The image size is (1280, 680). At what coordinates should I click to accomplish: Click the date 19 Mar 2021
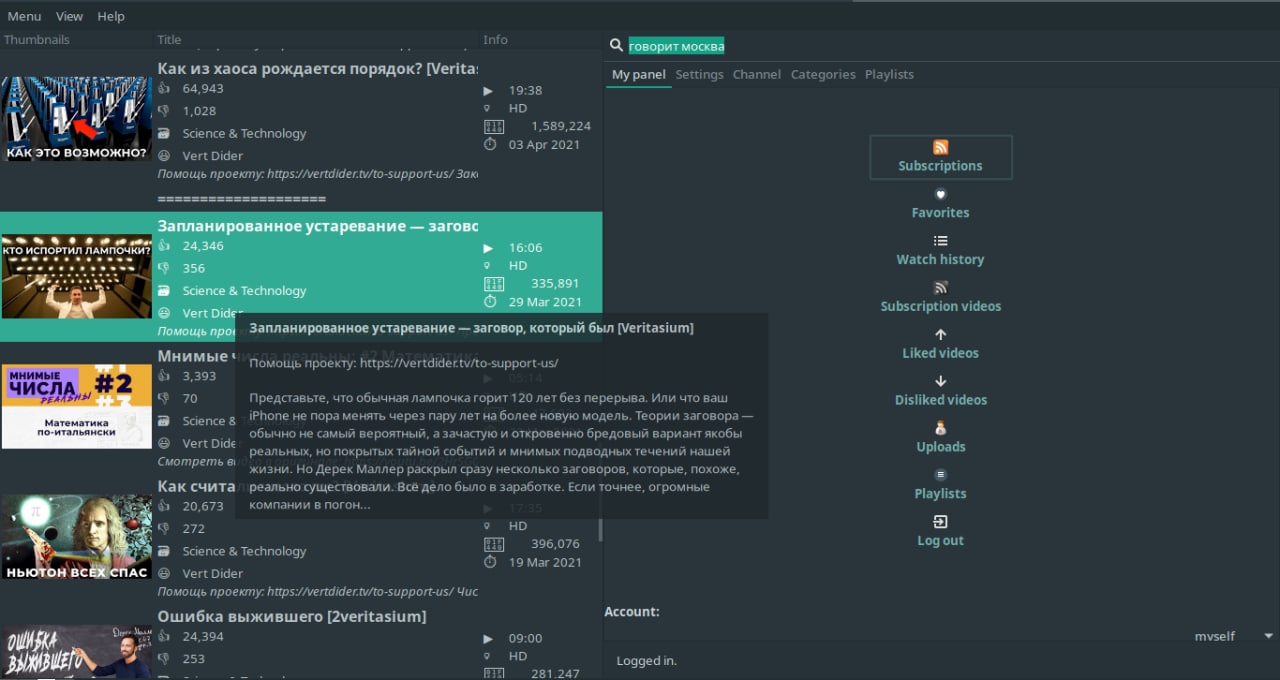point(545,562)
